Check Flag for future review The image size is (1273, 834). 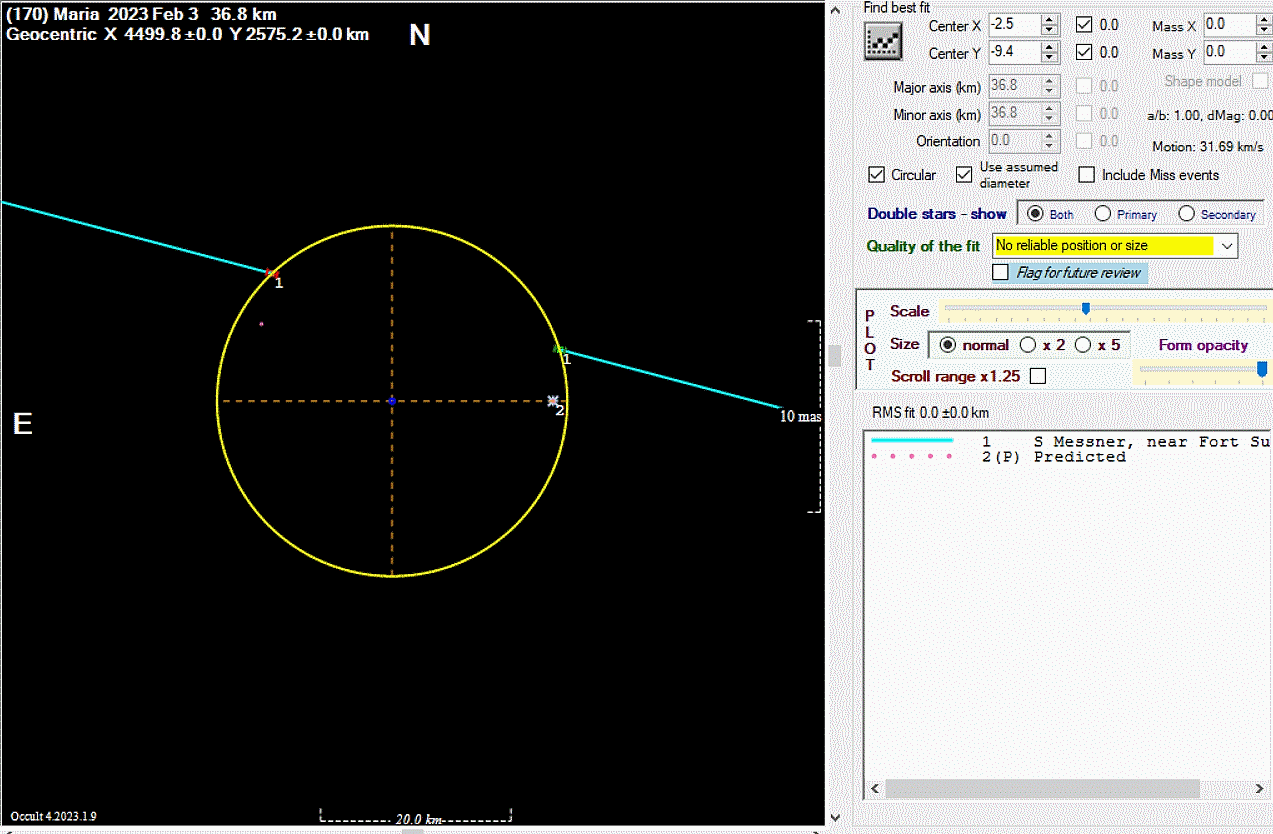click(1000, 272)
